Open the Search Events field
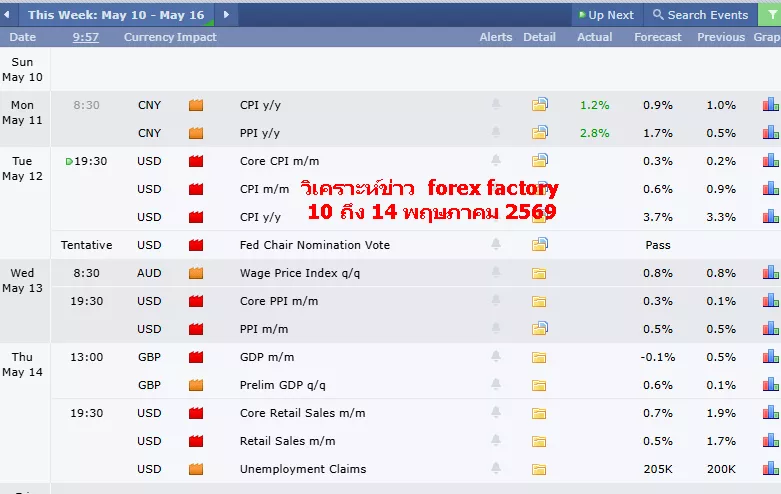The height and width of the screenshot is (494, 781). pyautogui.click(x=700, y=15)
